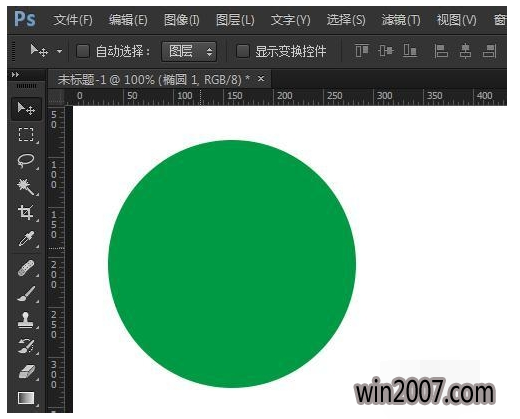The width and height of the screenshot is (520, 419).
Task: Choose the Brush tool
Action: (26, 294)
